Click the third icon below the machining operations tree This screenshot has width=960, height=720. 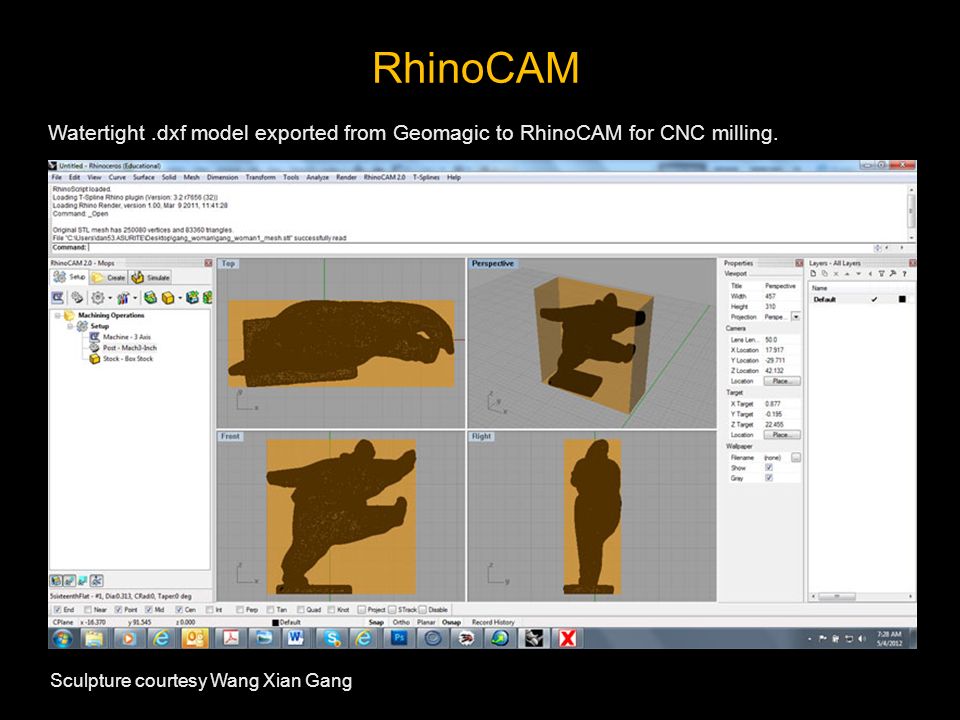(x=83, y=580)
